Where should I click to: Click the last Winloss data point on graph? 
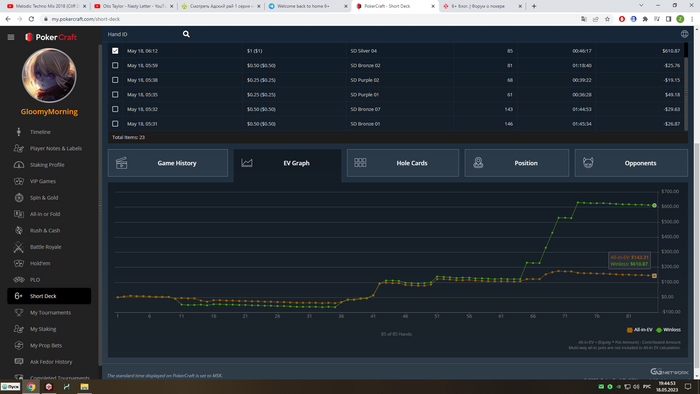point(654,205)
